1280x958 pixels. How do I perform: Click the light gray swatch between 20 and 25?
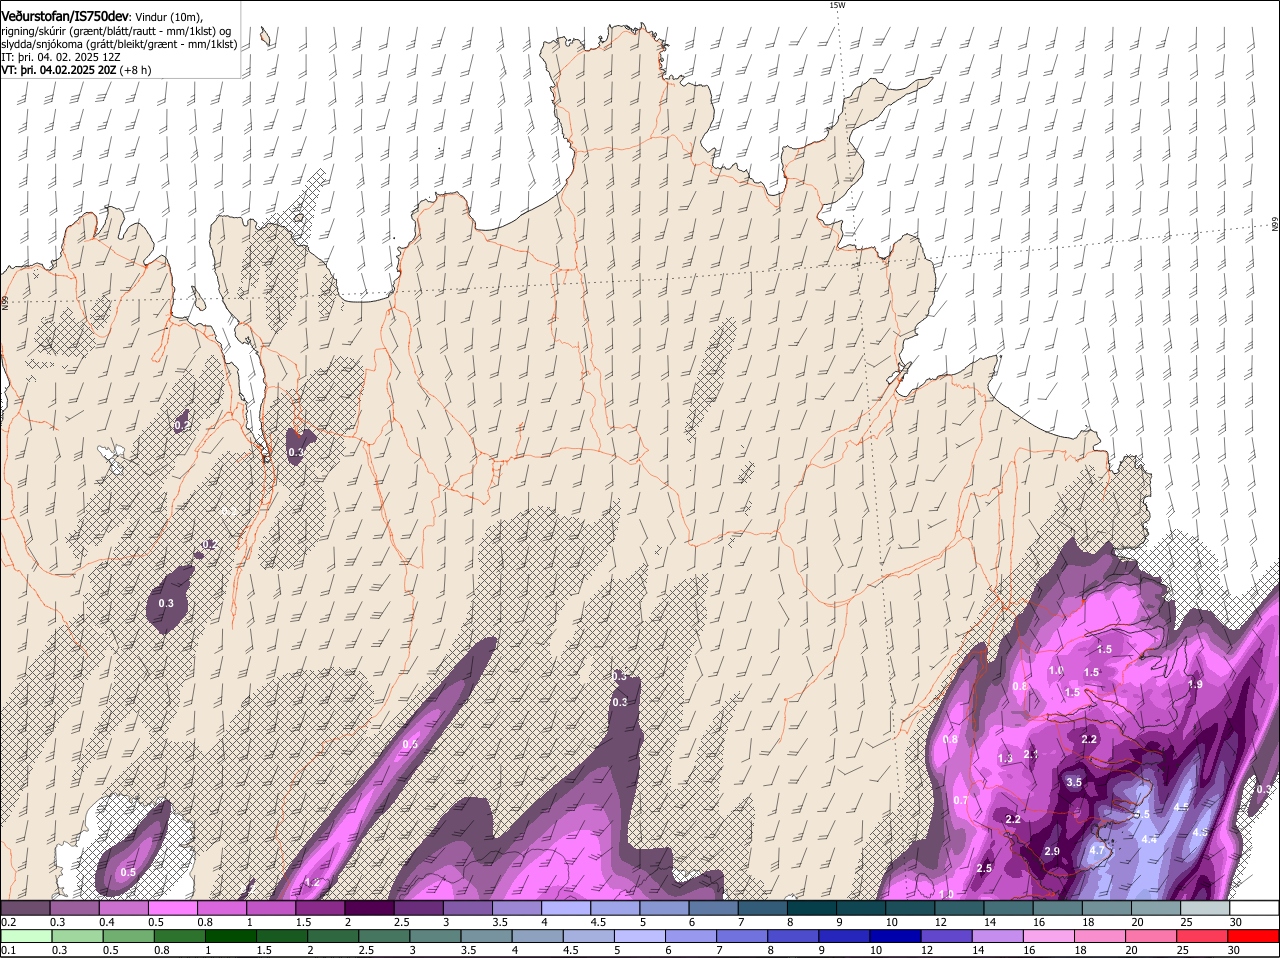[1157, 907]
